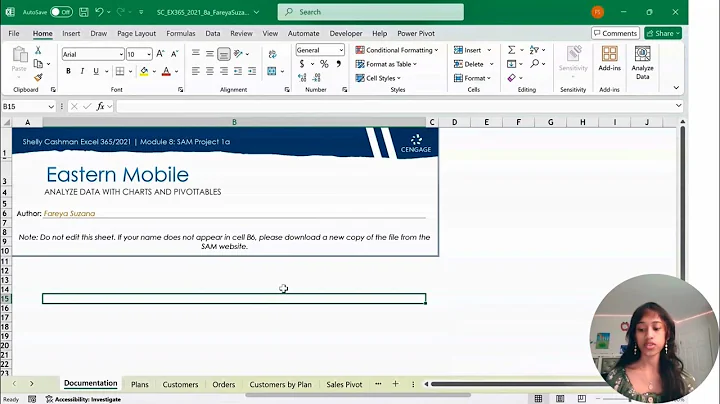The height and width of the screenshot is (404, 720).
Task: Expand Format as Table menu
Action: tap(386, 64)
